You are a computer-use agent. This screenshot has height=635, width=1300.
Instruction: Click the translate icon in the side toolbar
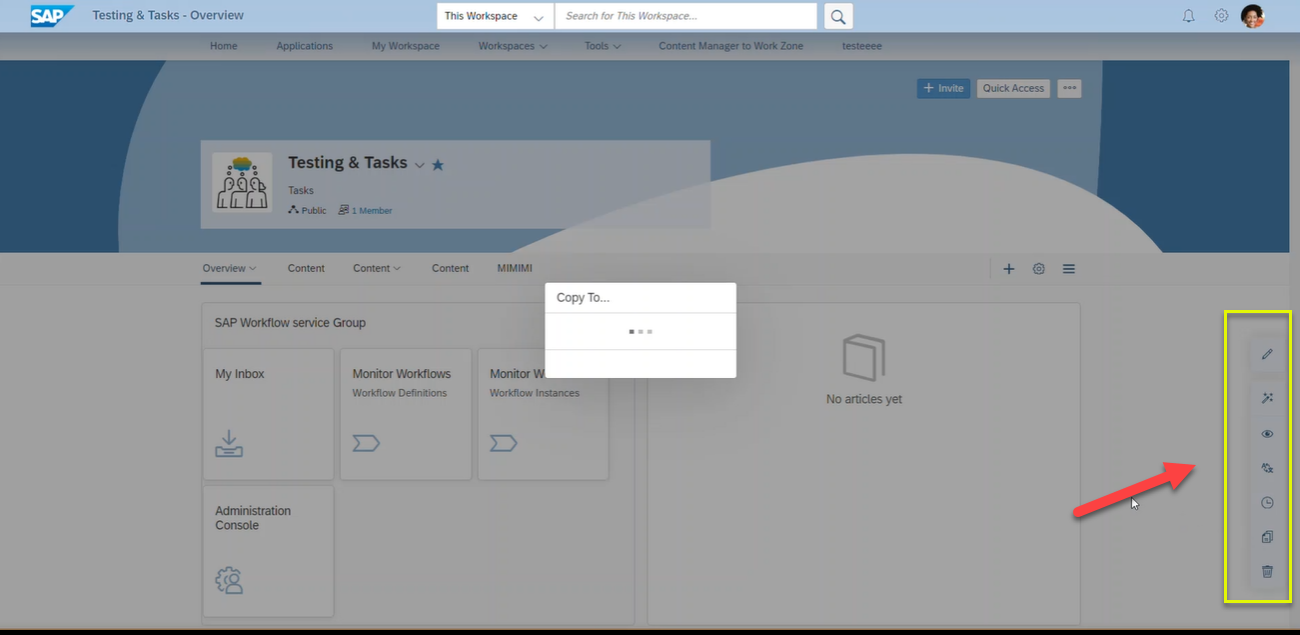1267,468
